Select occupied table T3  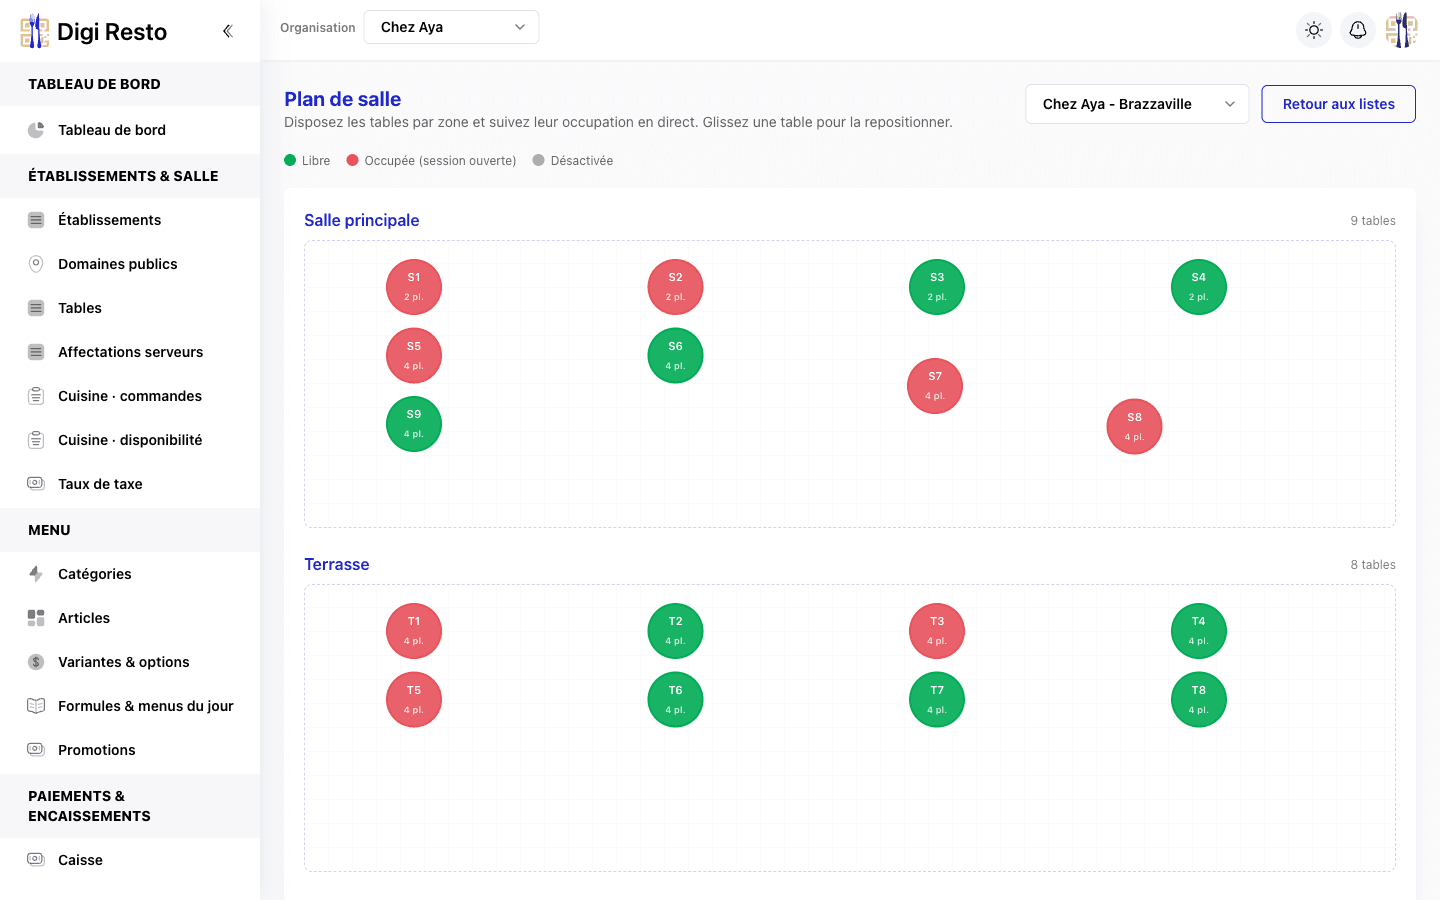(x=937, y=631)
